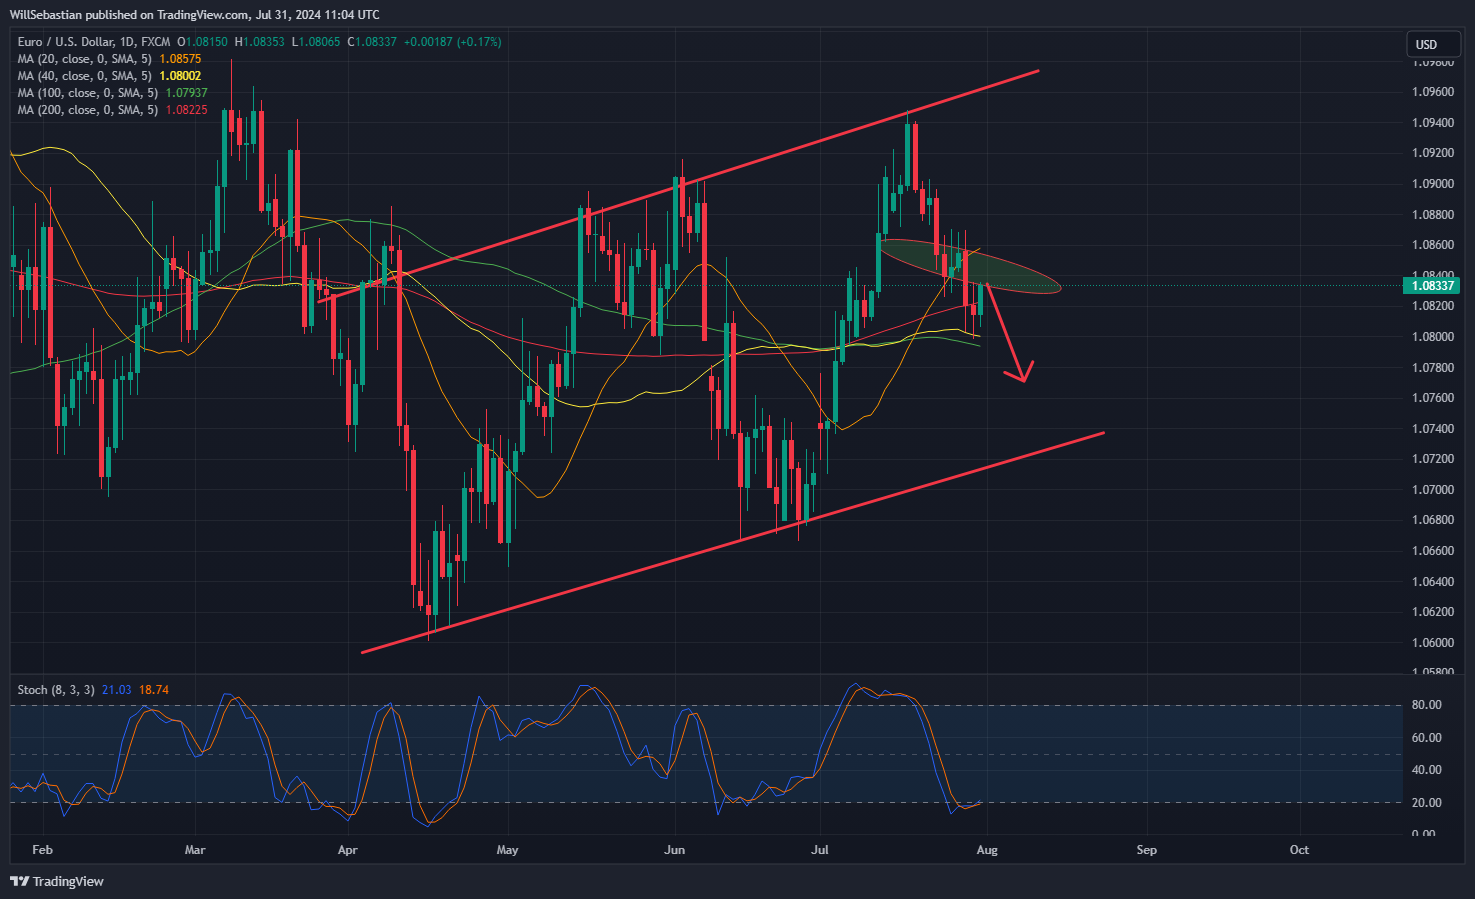Click the WillSebastian published on TradingView.com header
The height and width of the screenshot is (899, 1475).
tap(194, 14)
